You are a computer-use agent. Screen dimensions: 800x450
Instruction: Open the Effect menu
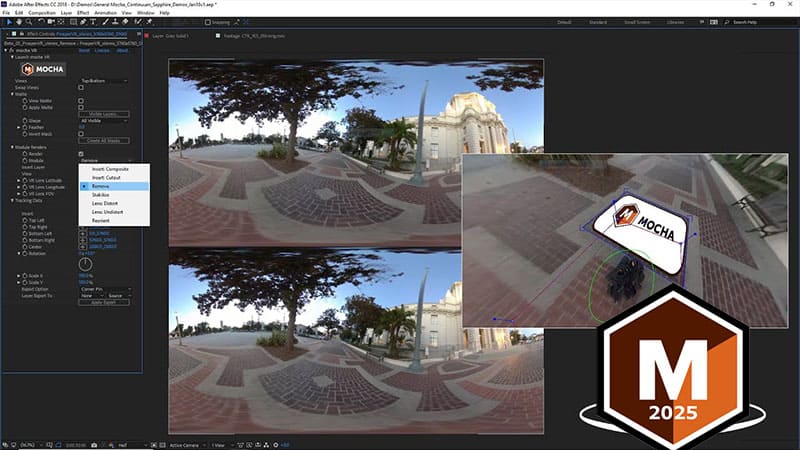(83, 13)
